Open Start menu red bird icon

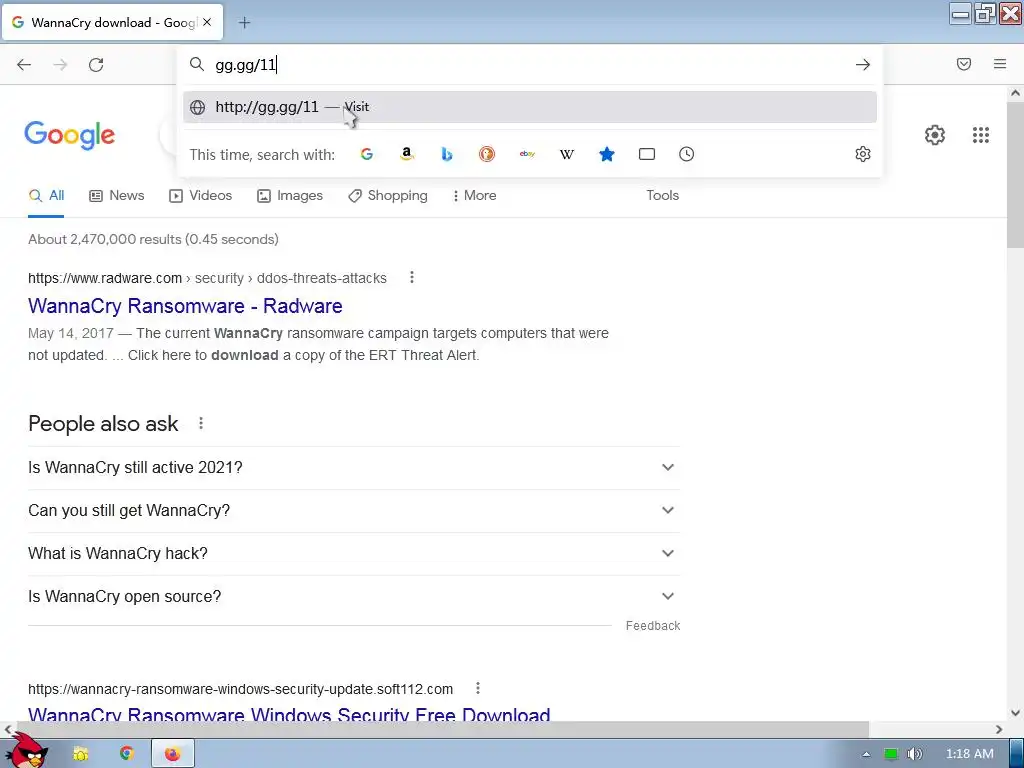(26, 751)
